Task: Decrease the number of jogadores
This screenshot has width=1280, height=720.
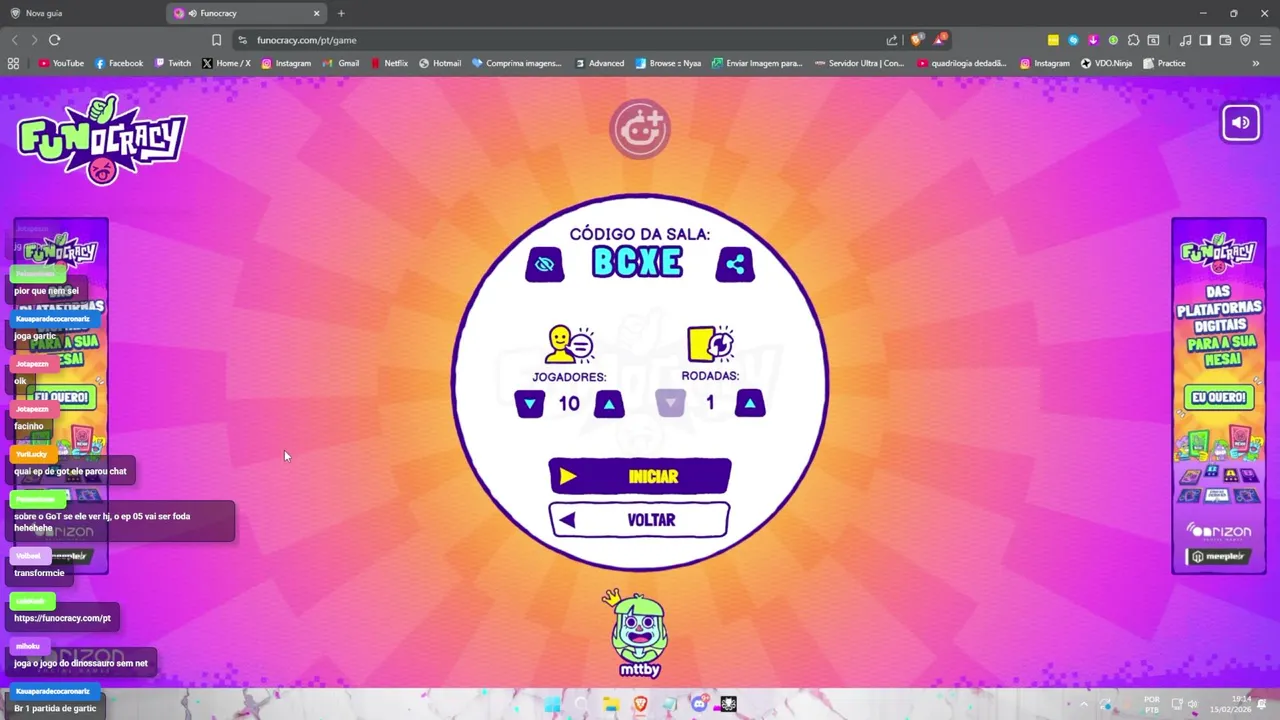Action: 529,403
